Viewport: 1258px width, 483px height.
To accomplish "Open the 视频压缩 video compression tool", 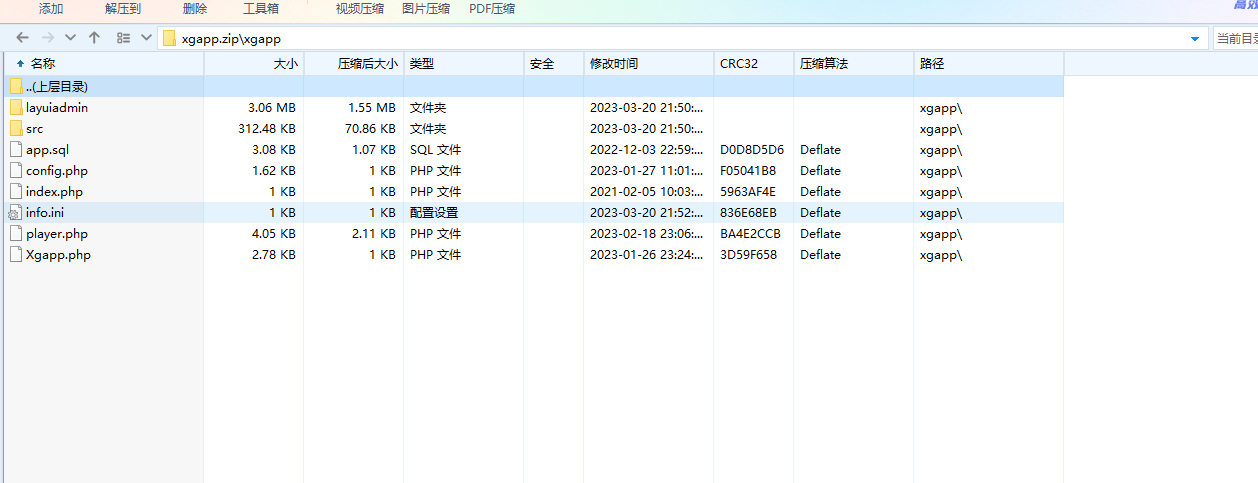I will point(360,9).
